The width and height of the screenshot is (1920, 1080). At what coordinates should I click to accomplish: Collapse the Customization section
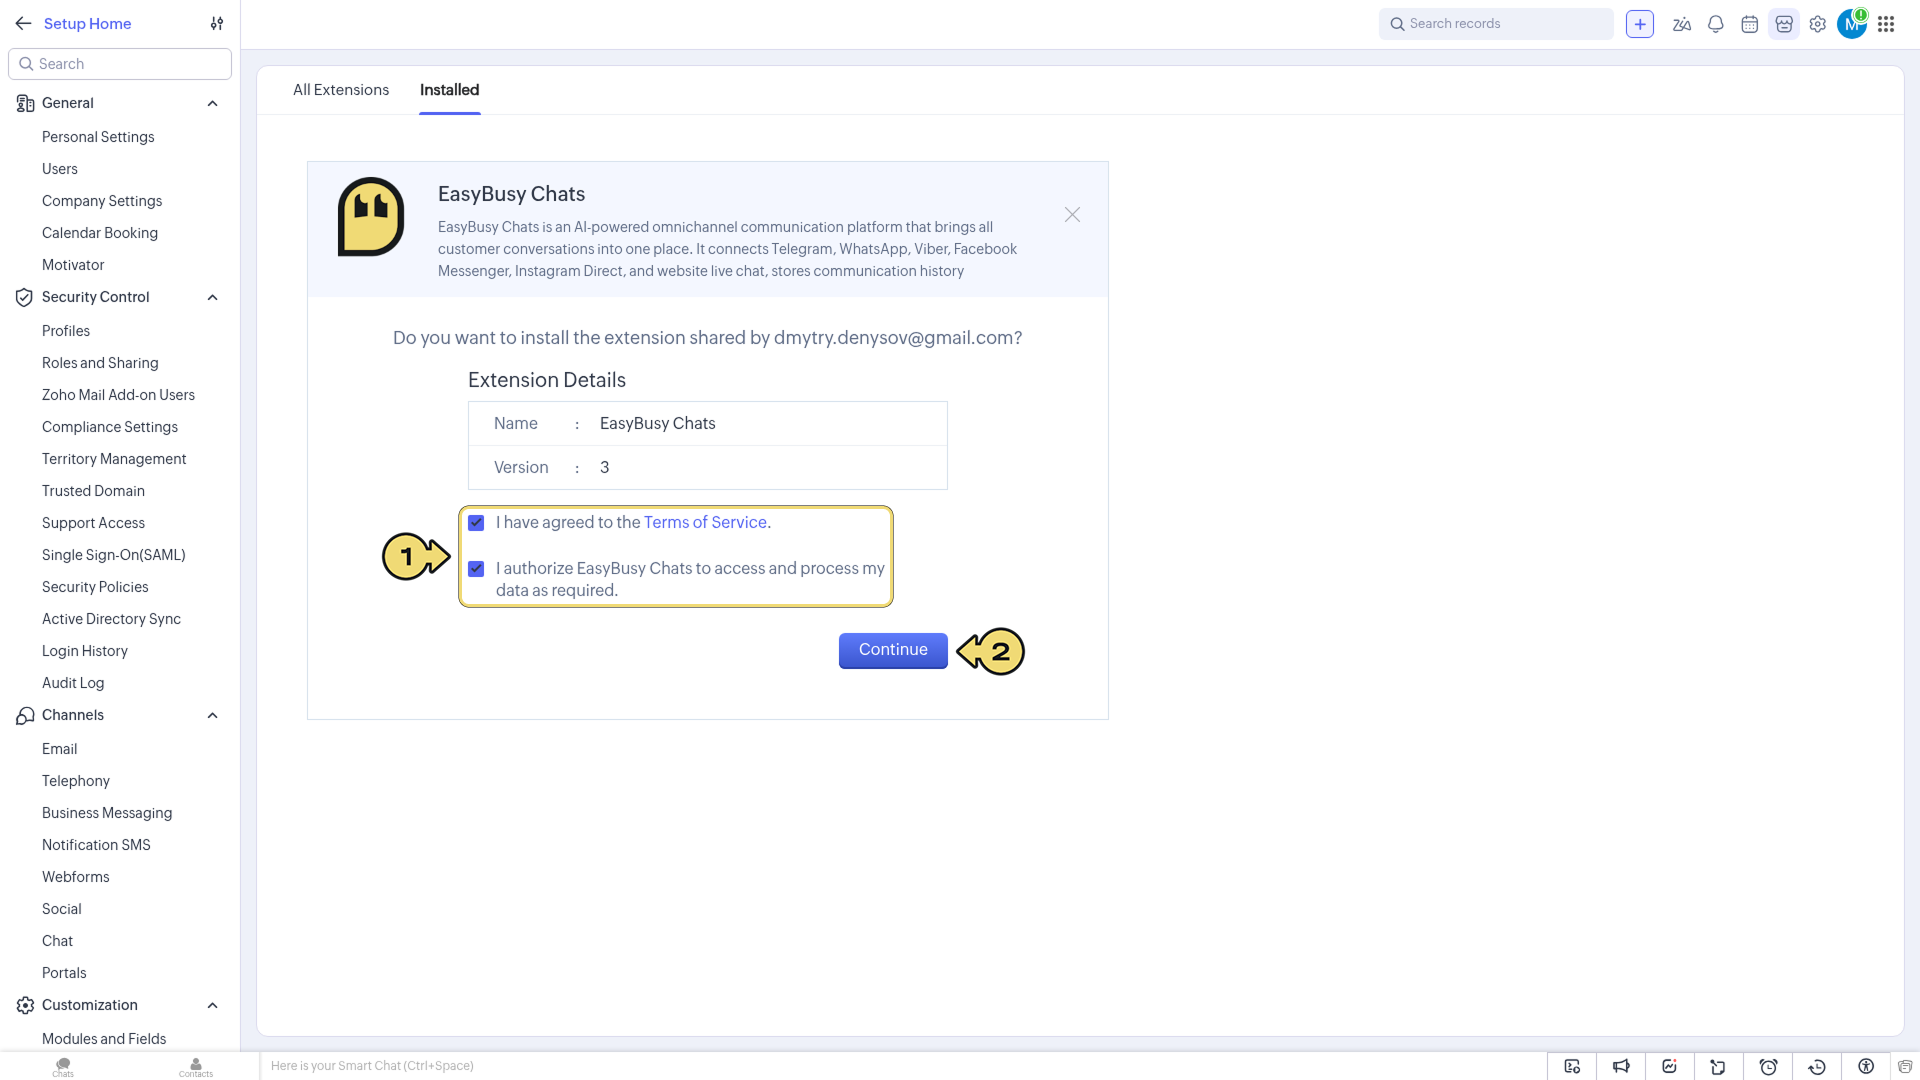click(x=212, y=1006)
